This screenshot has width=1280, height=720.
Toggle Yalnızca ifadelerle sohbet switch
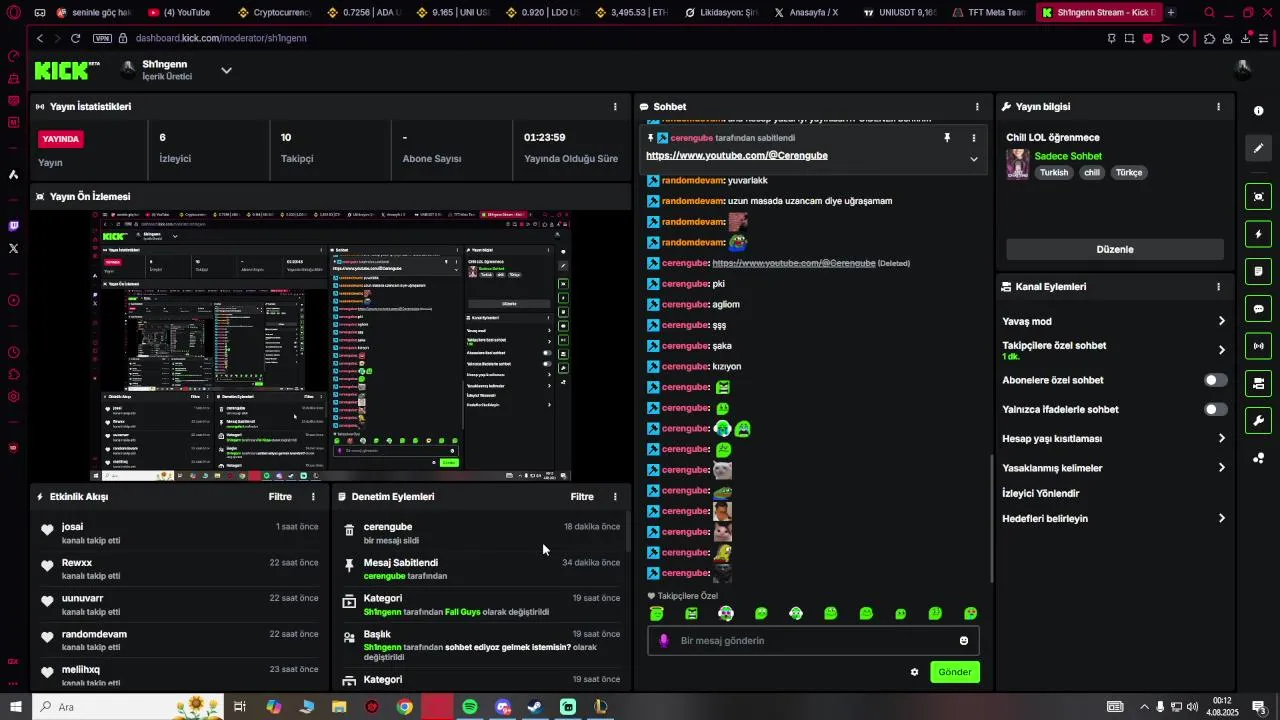[1215, 409]
